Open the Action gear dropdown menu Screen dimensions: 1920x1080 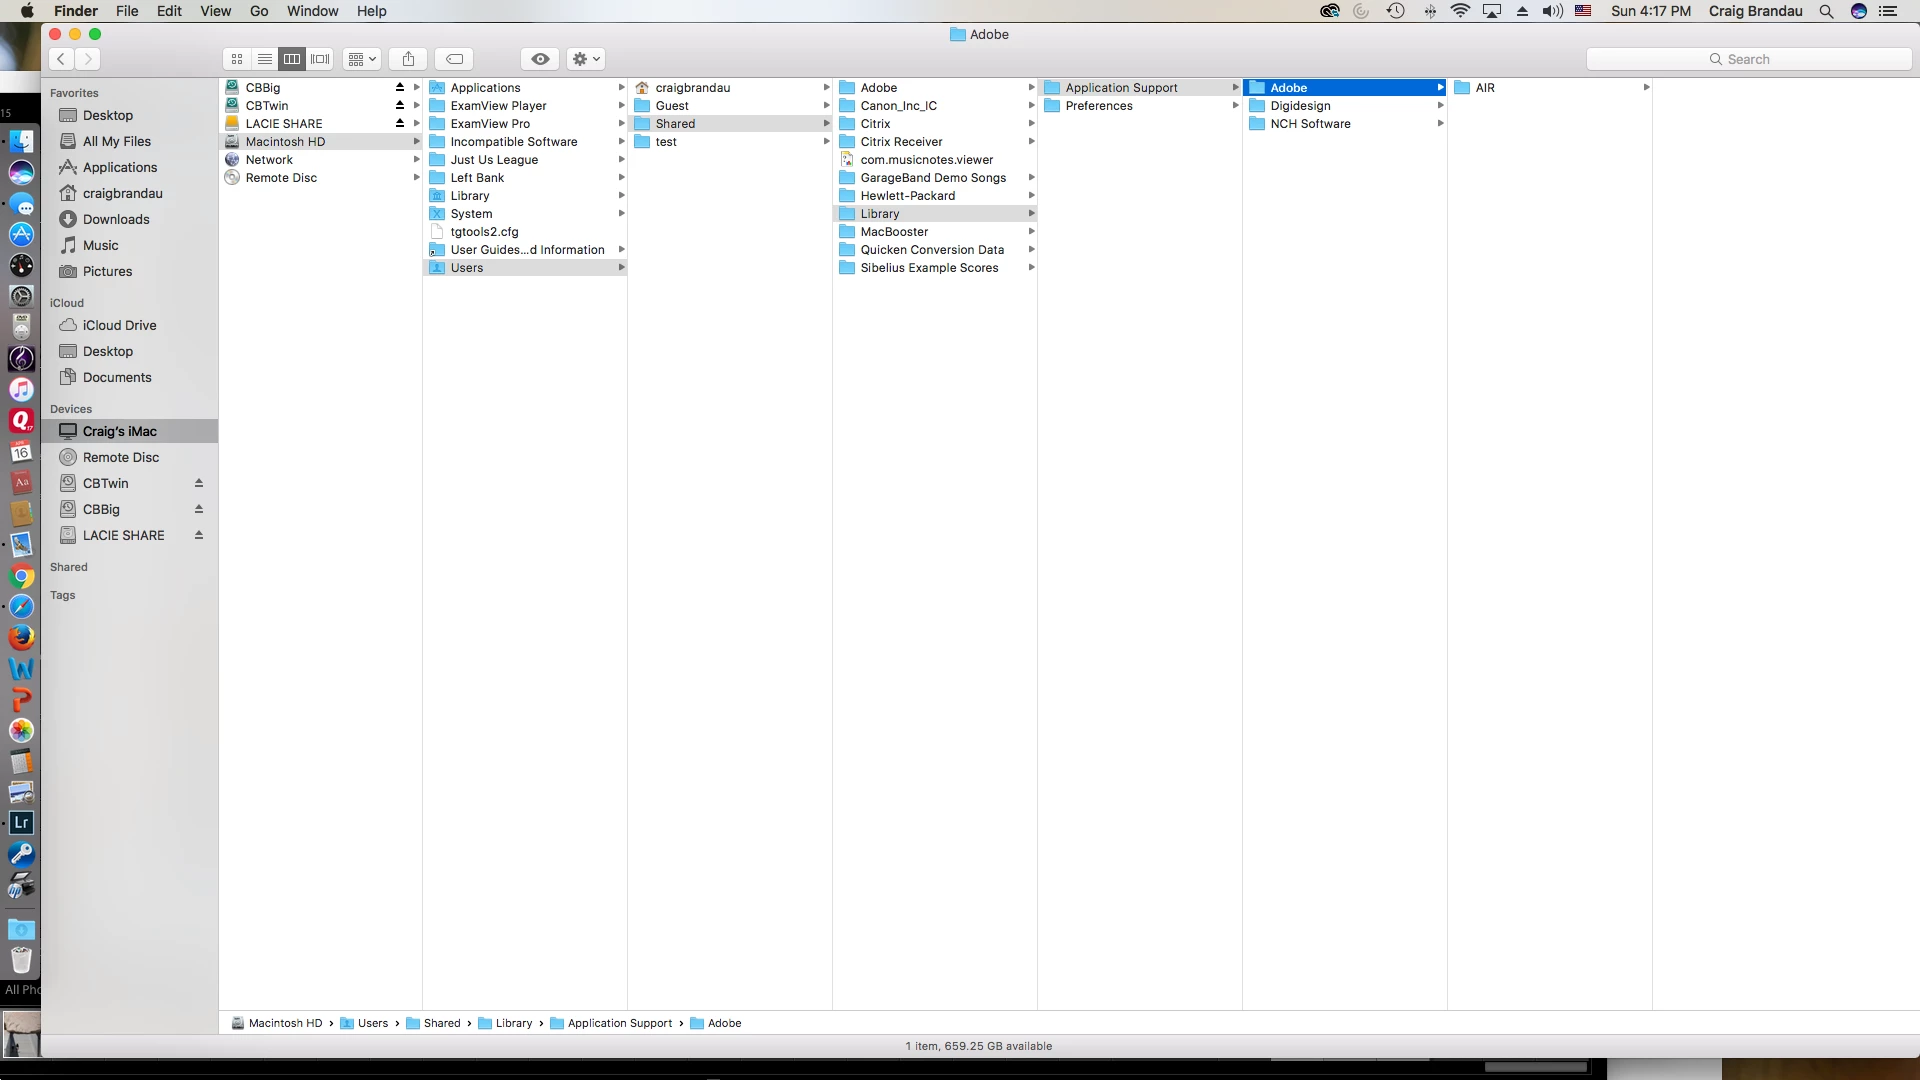pyautogui.click(x=586, y=59)
